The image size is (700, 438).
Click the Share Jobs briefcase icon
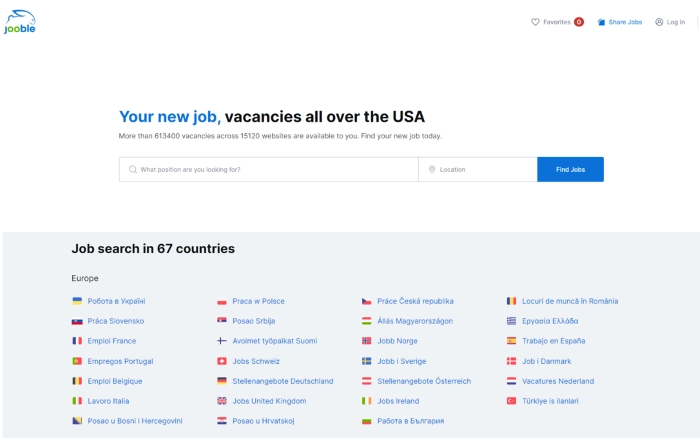point(602,22)
